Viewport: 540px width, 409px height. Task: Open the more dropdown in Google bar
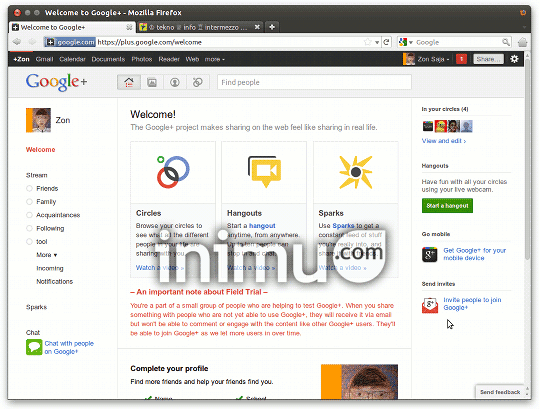[215, 59]
